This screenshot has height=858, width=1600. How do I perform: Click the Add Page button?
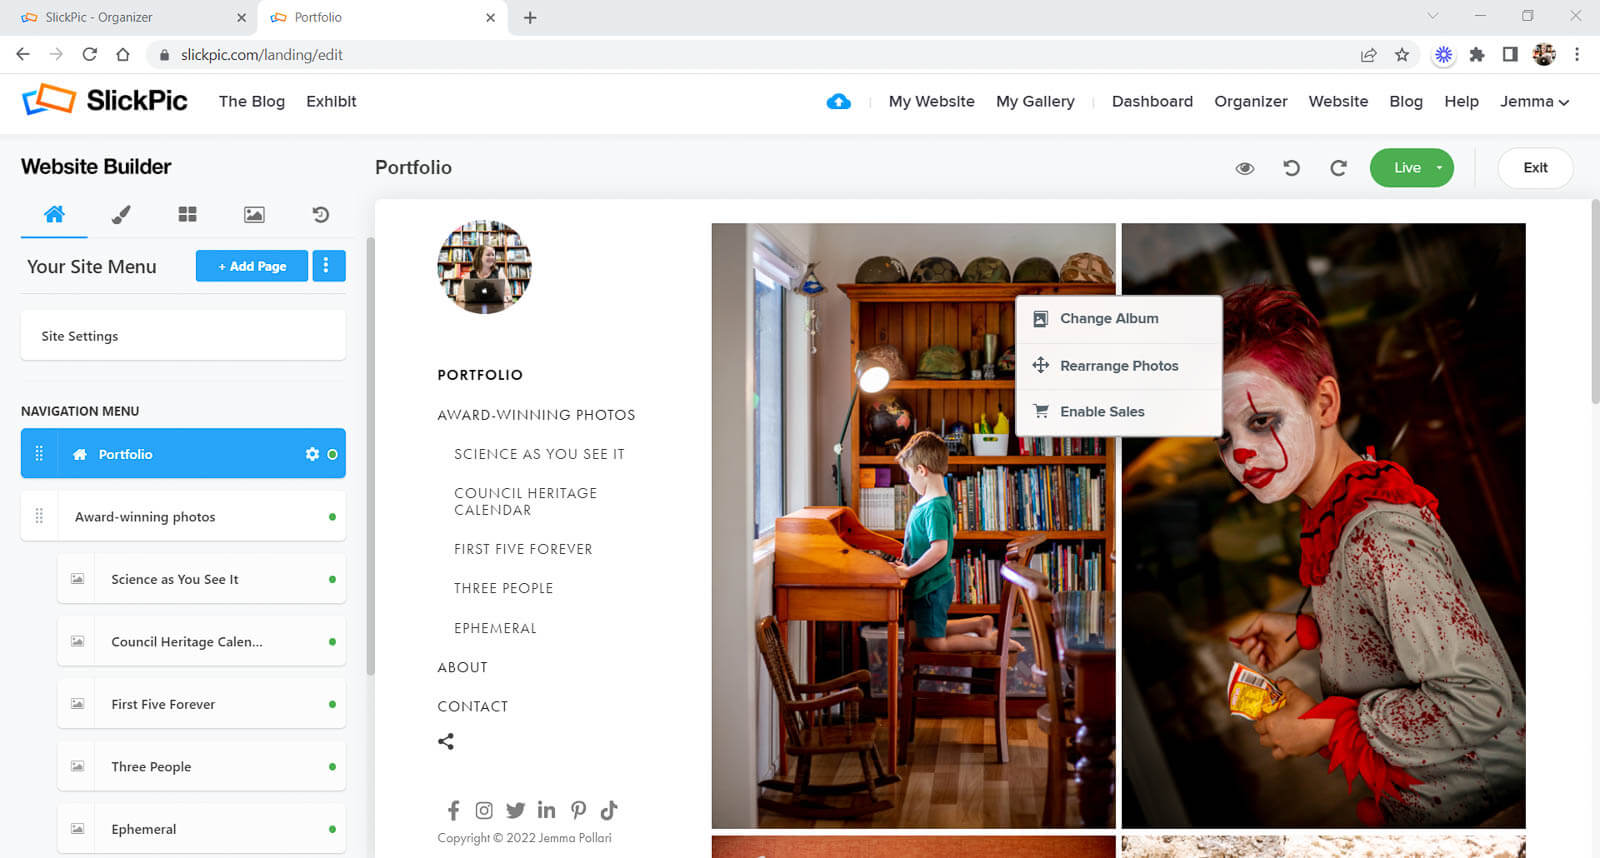[x=252, y=266]
